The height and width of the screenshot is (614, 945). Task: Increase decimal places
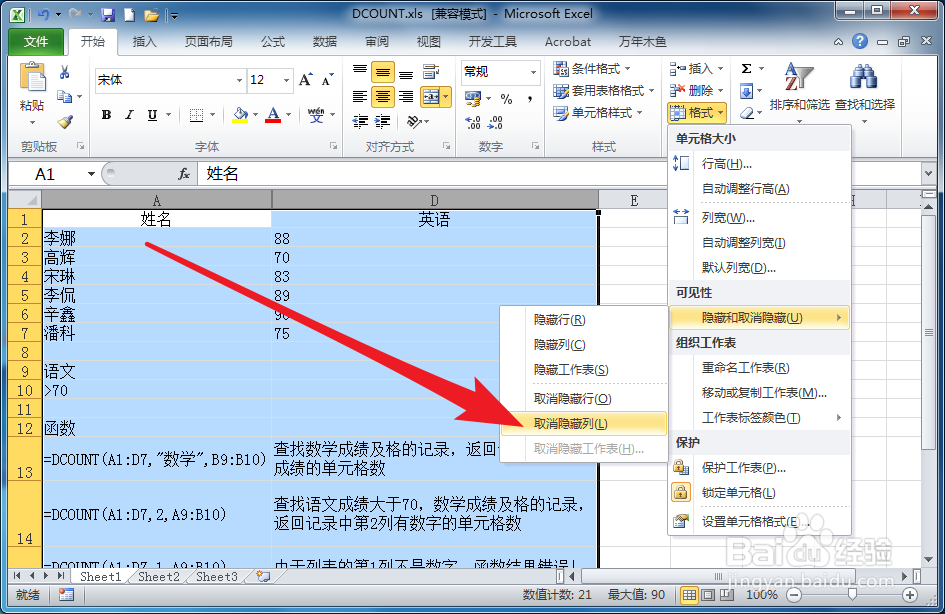click(x=473, y=122)
